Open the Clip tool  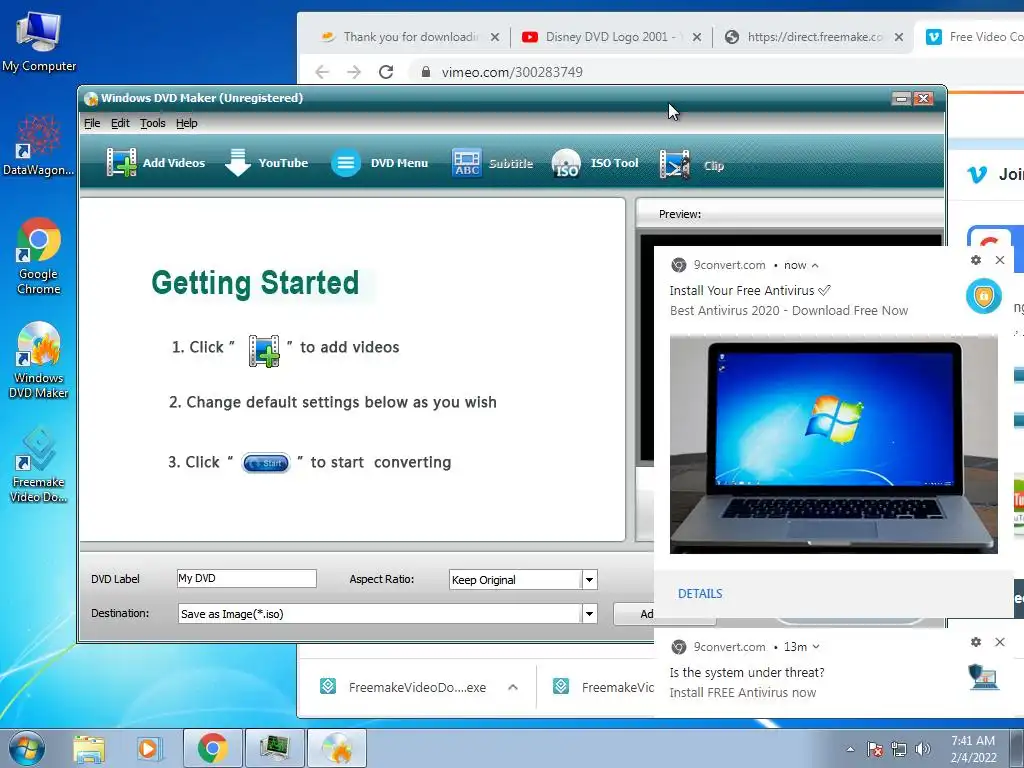[x=692, y=165]
